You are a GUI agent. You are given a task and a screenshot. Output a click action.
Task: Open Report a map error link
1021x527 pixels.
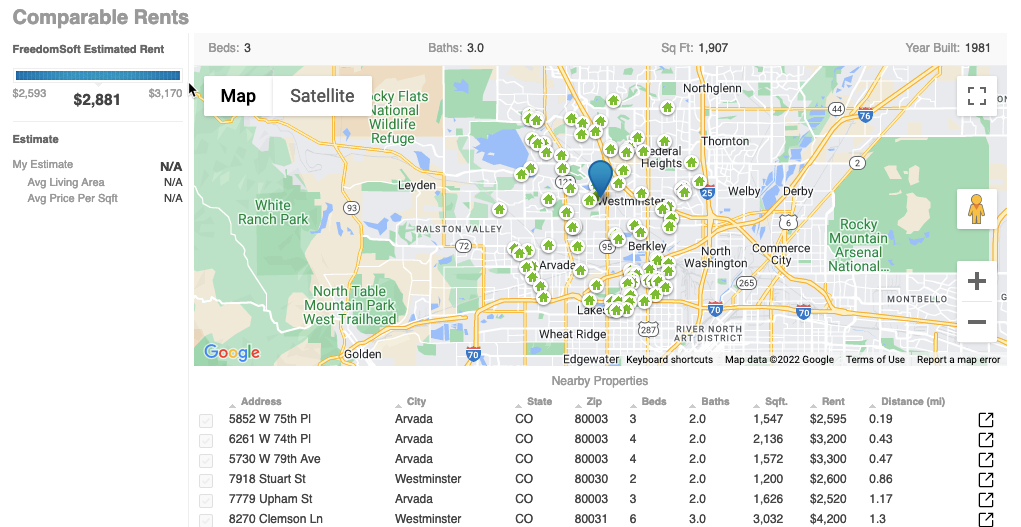958,360
